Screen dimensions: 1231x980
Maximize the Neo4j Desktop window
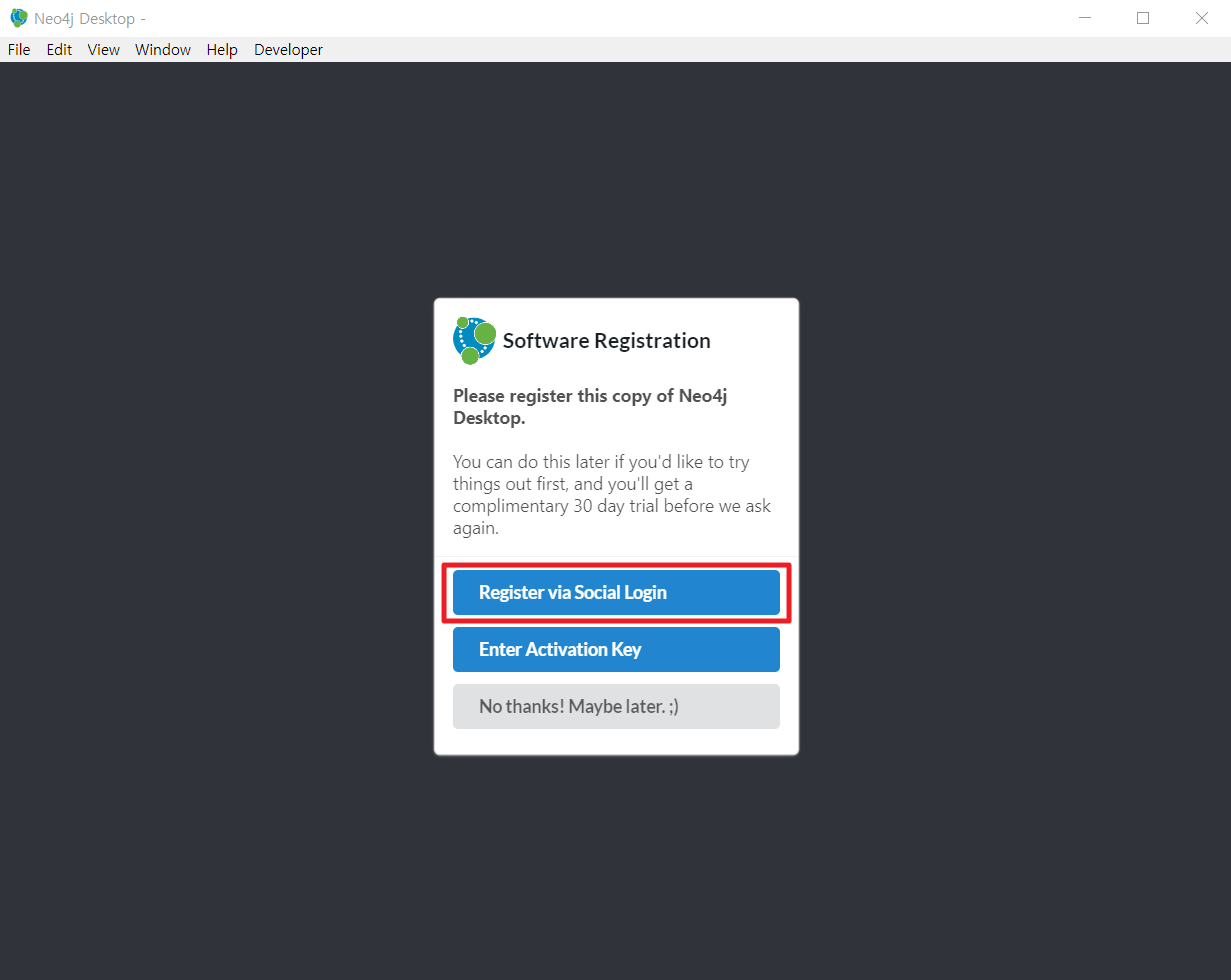[x=1143, y=18]
